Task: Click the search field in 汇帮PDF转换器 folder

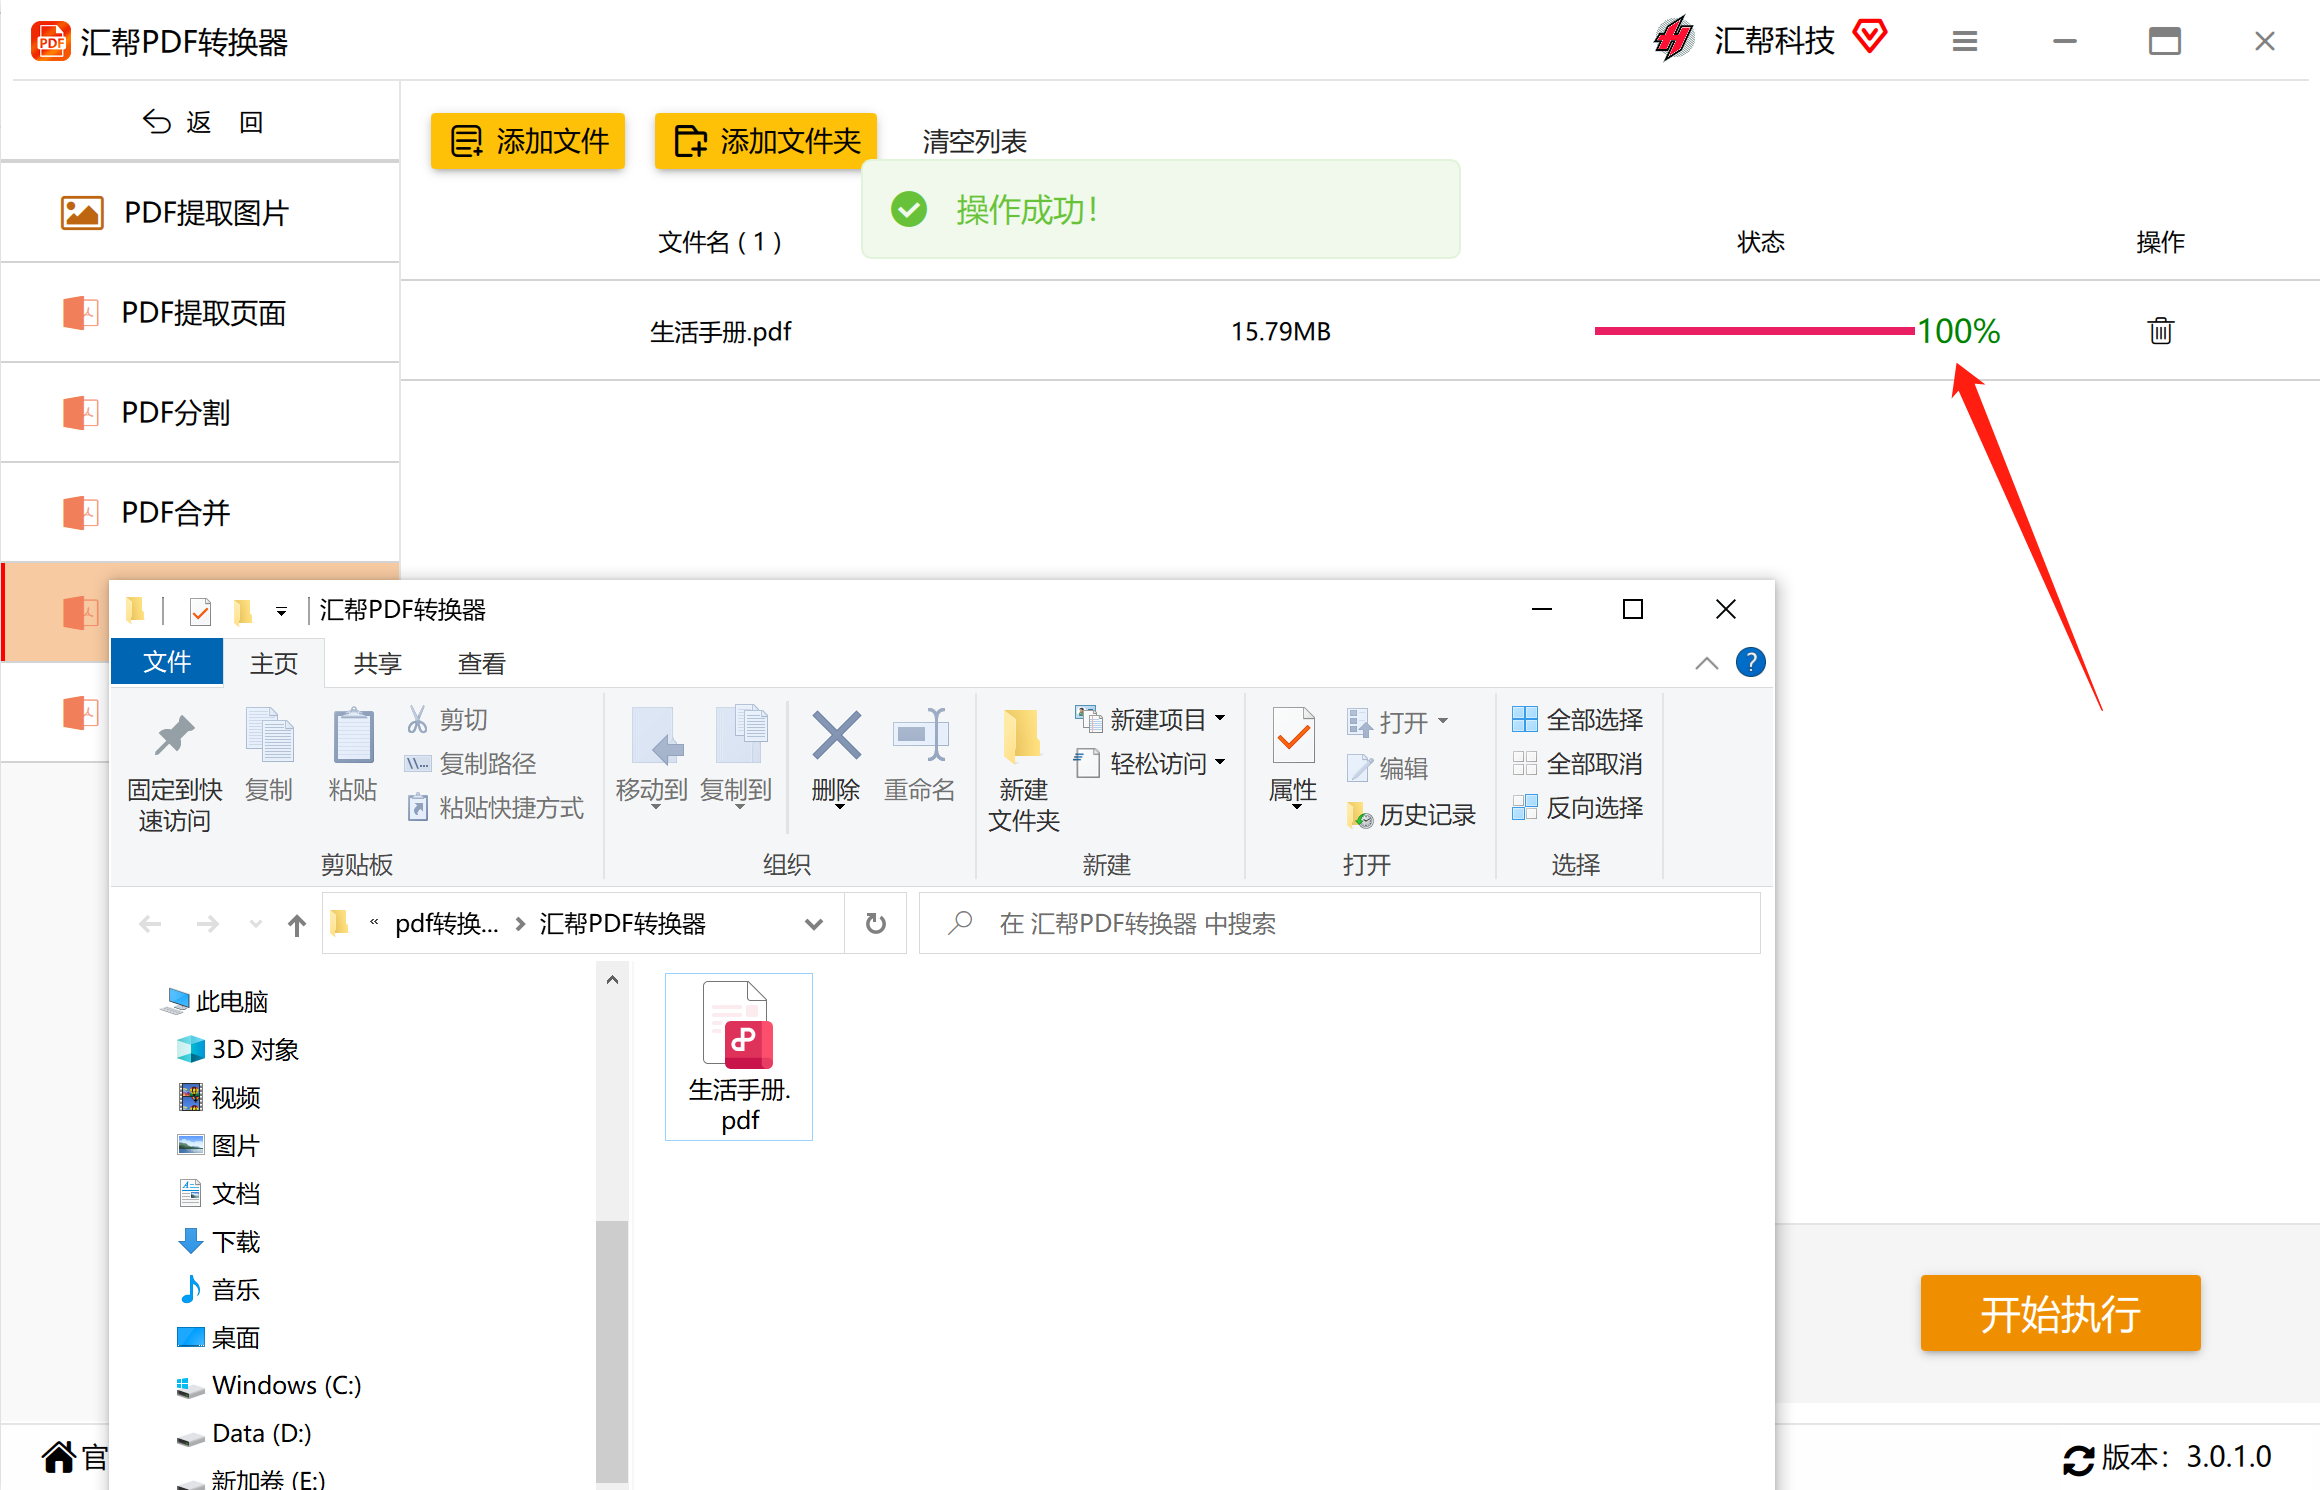Action: tap(1340, 924)
